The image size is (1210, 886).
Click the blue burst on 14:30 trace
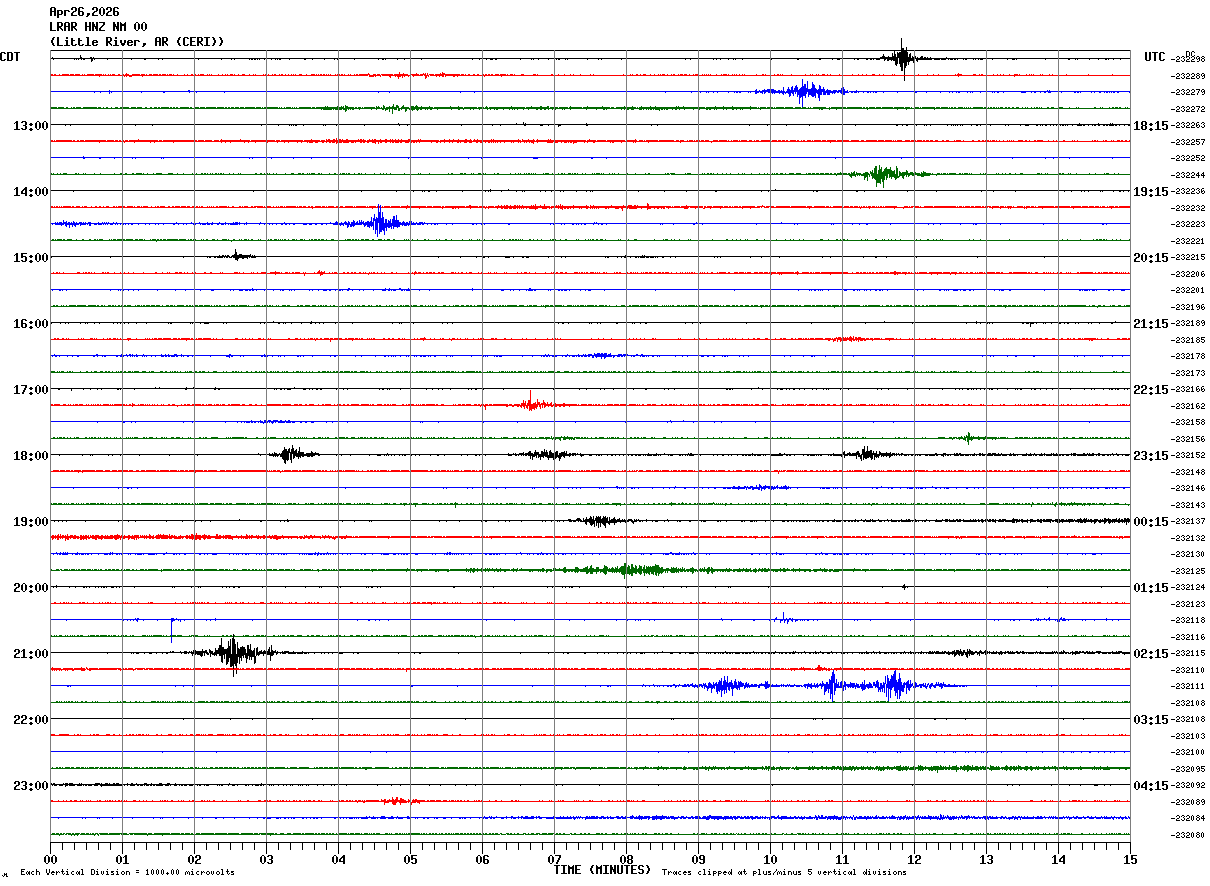[x=379, y=223]
